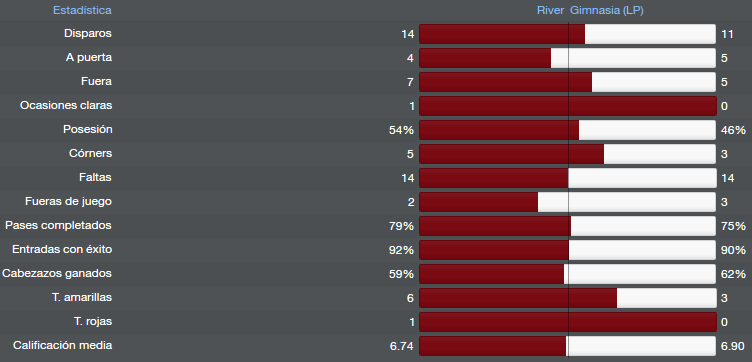This screenshot has width=752, height=362.
Task: Select the A puerta stat bar
Action: coord(568,58)
